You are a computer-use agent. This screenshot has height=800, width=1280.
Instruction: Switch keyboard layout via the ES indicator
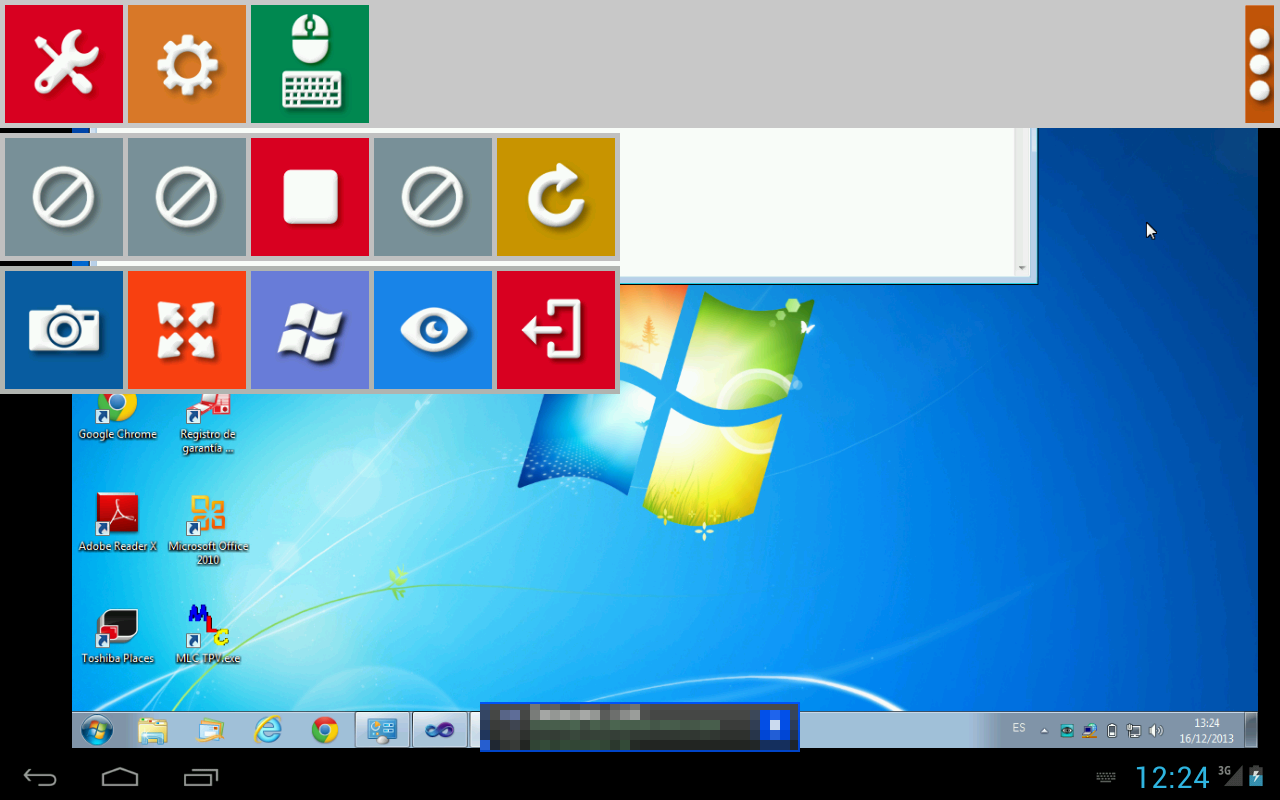coord(1018,729)
